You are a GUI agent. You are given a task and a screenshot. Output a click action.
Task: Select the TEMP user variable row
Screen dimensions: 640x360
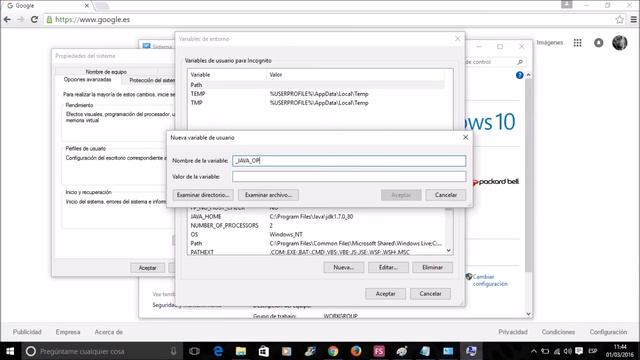click(316, 93)
